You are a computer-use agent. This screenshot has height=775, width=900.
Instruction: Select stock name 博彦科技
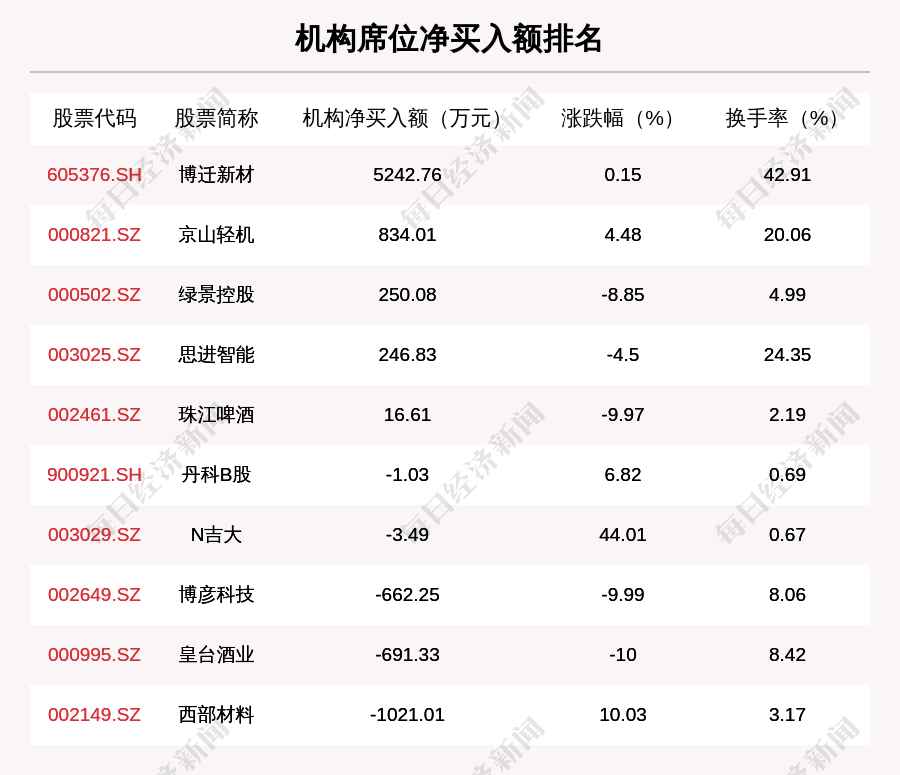click(x=216, y=595)
